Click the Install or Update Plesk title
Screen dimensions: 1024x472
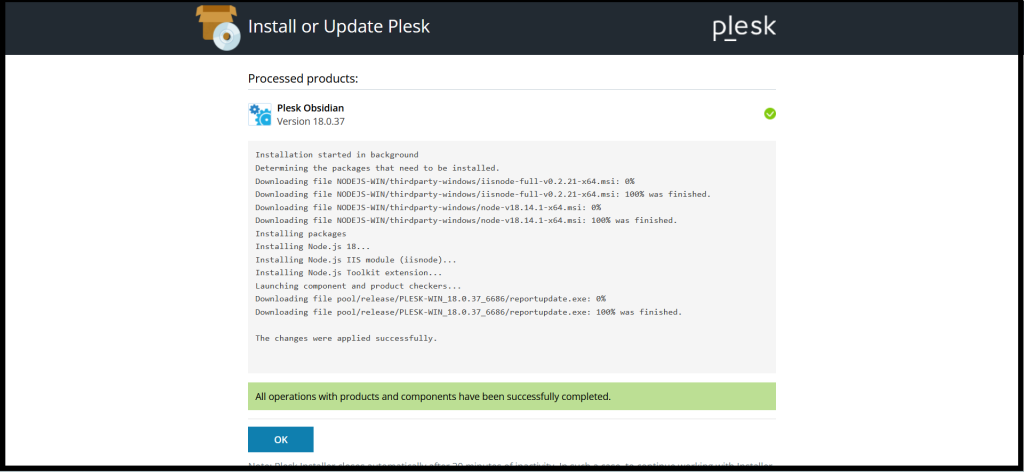[x=339, y=27]
